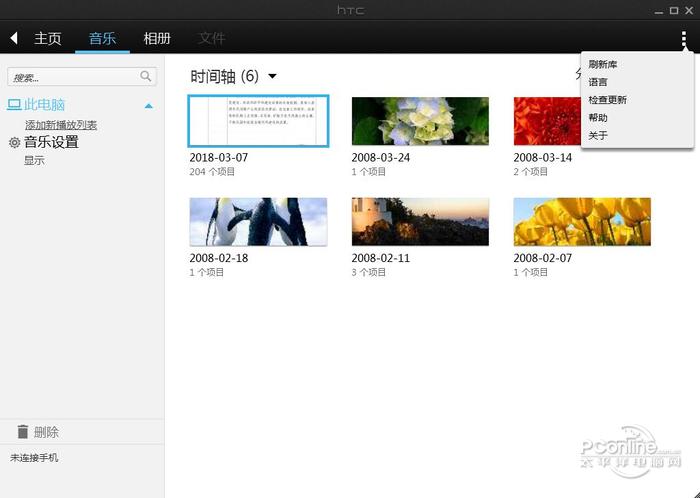Click the 删除 button

click(46, 432)
